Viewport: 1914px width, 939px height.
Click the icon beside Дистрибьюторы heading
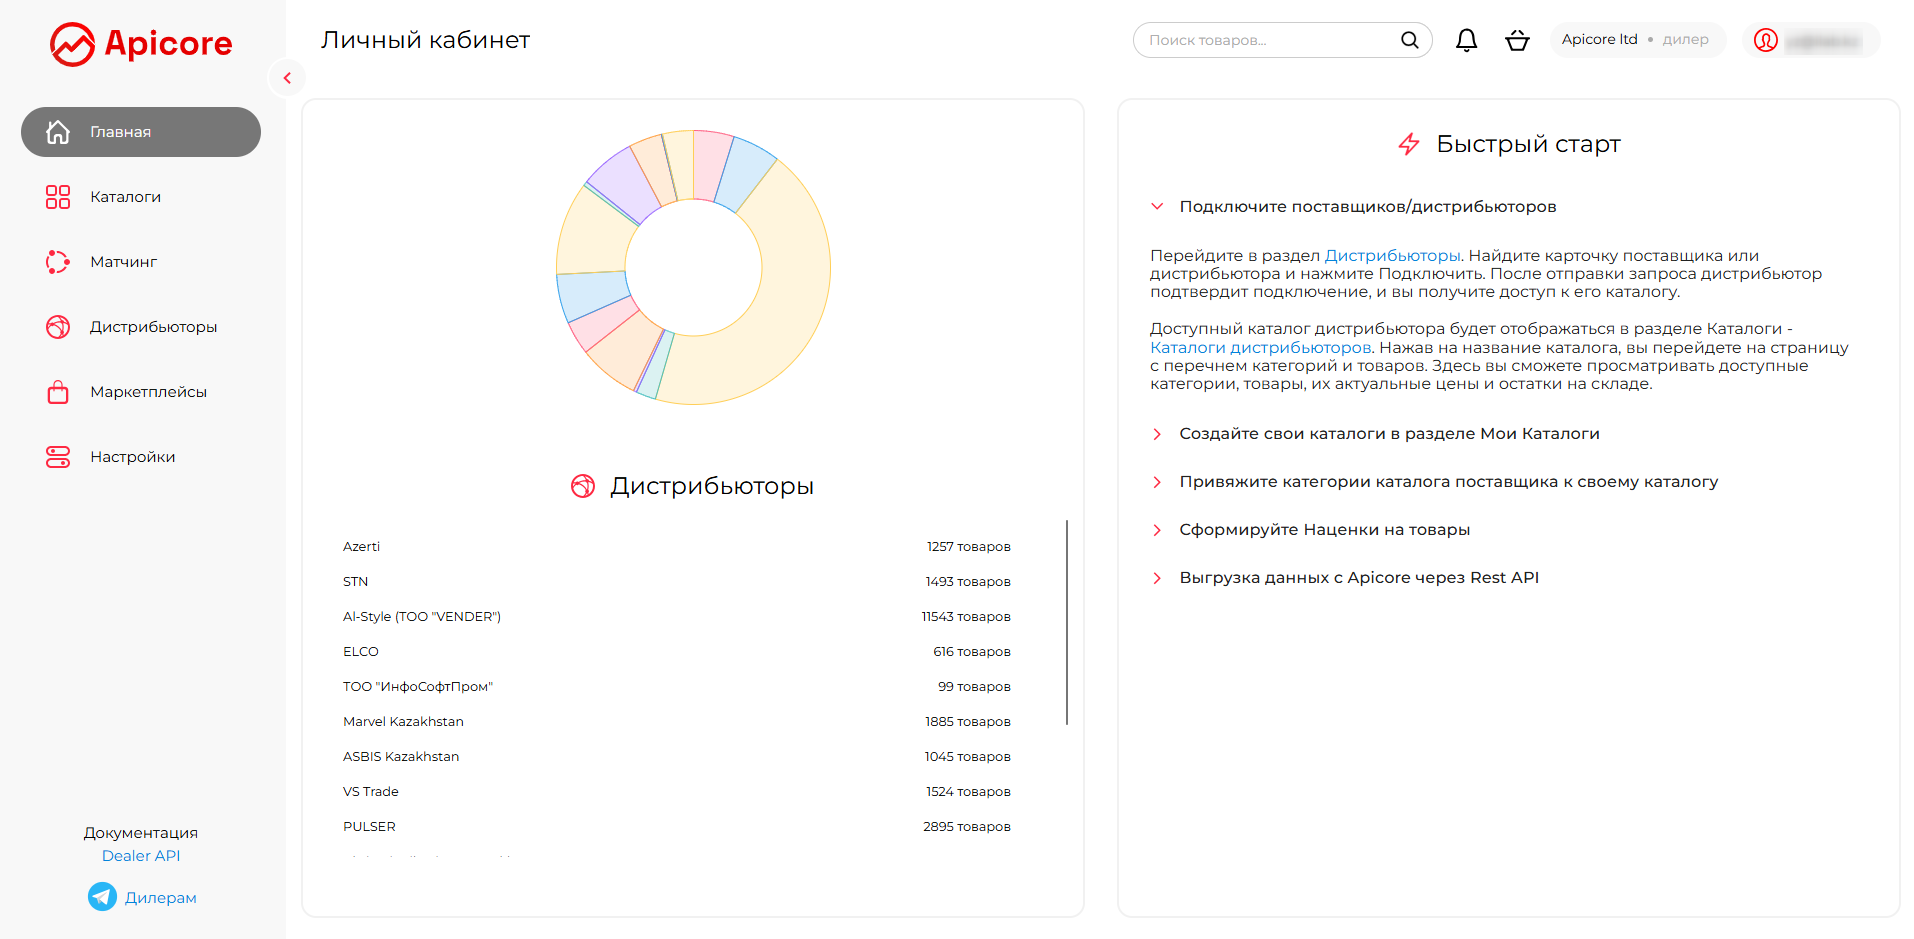583,486
